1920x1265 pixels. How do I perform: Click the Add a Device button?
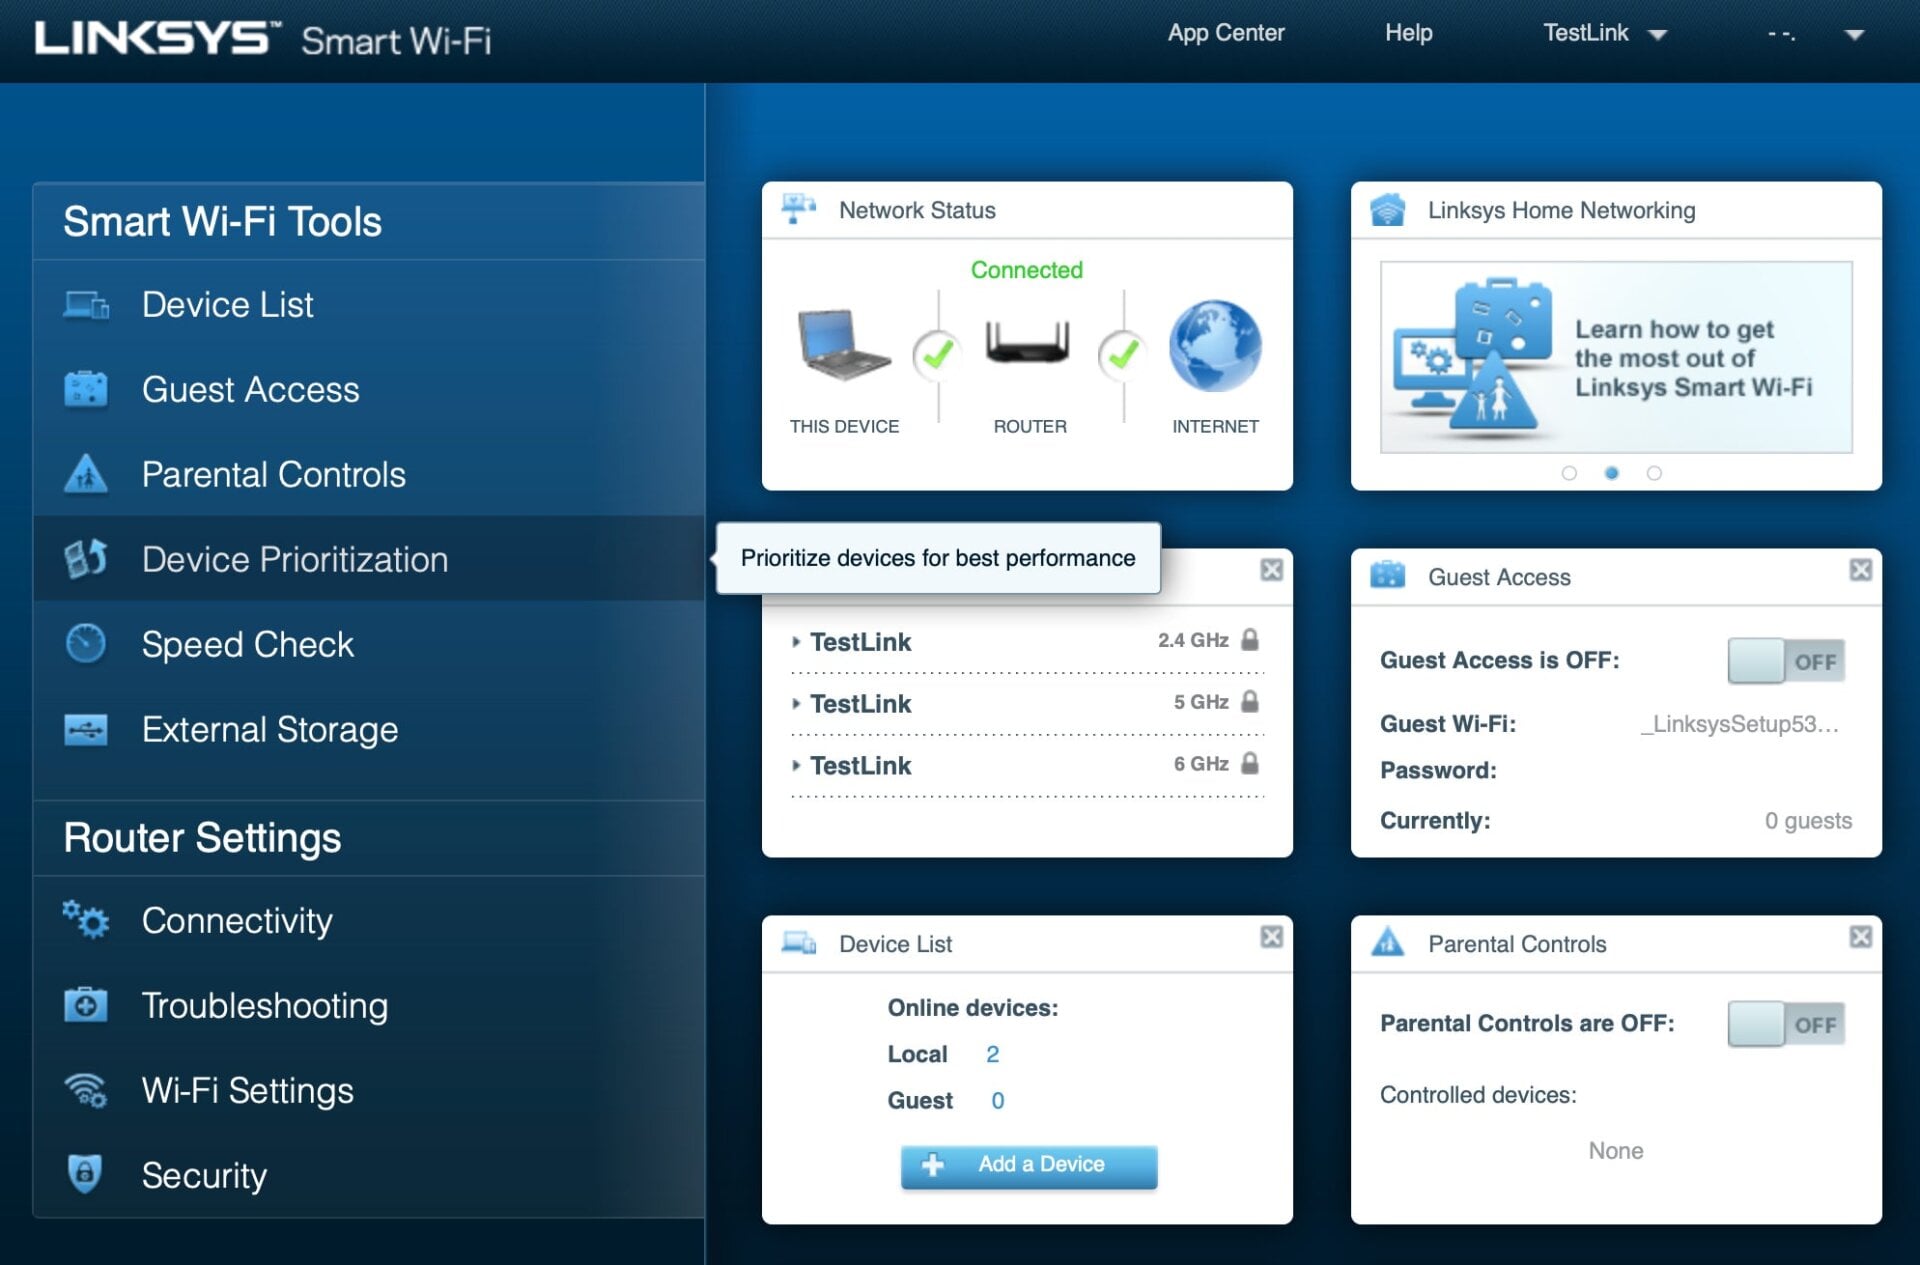[x=1027, y=1164]
